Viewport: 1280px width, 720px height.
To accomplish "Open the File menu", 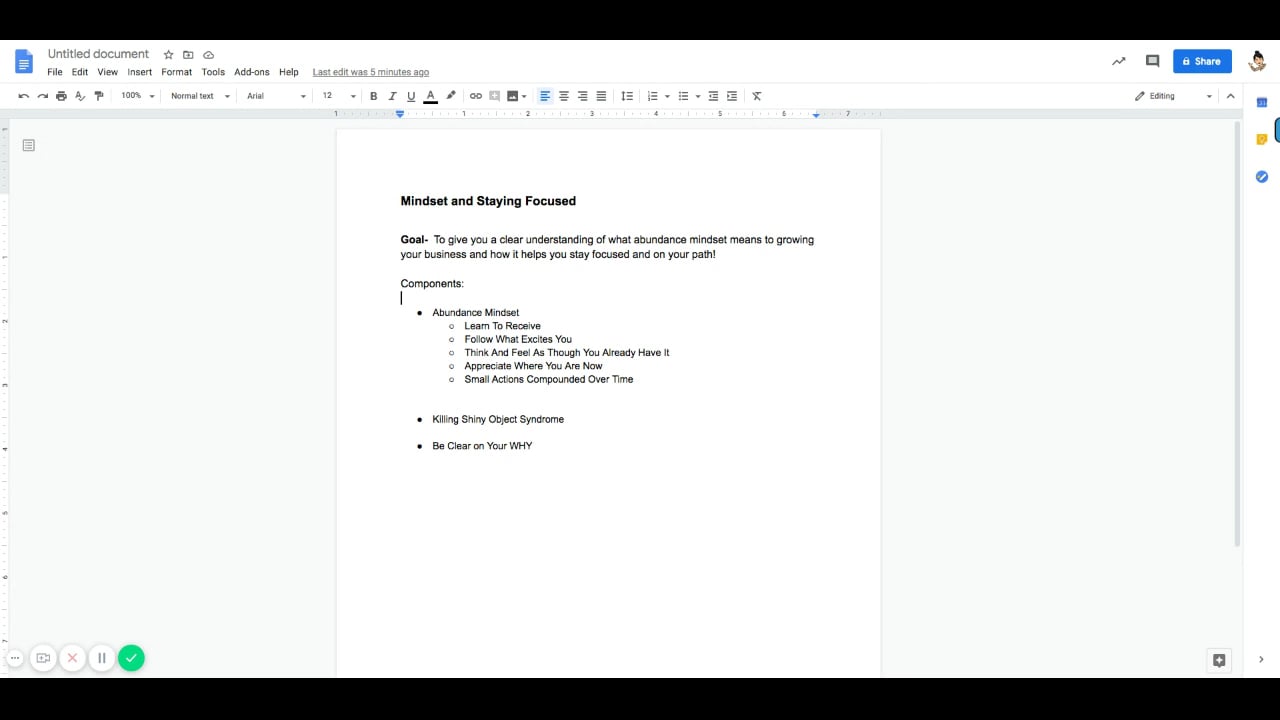I will (x=55, y=72).
